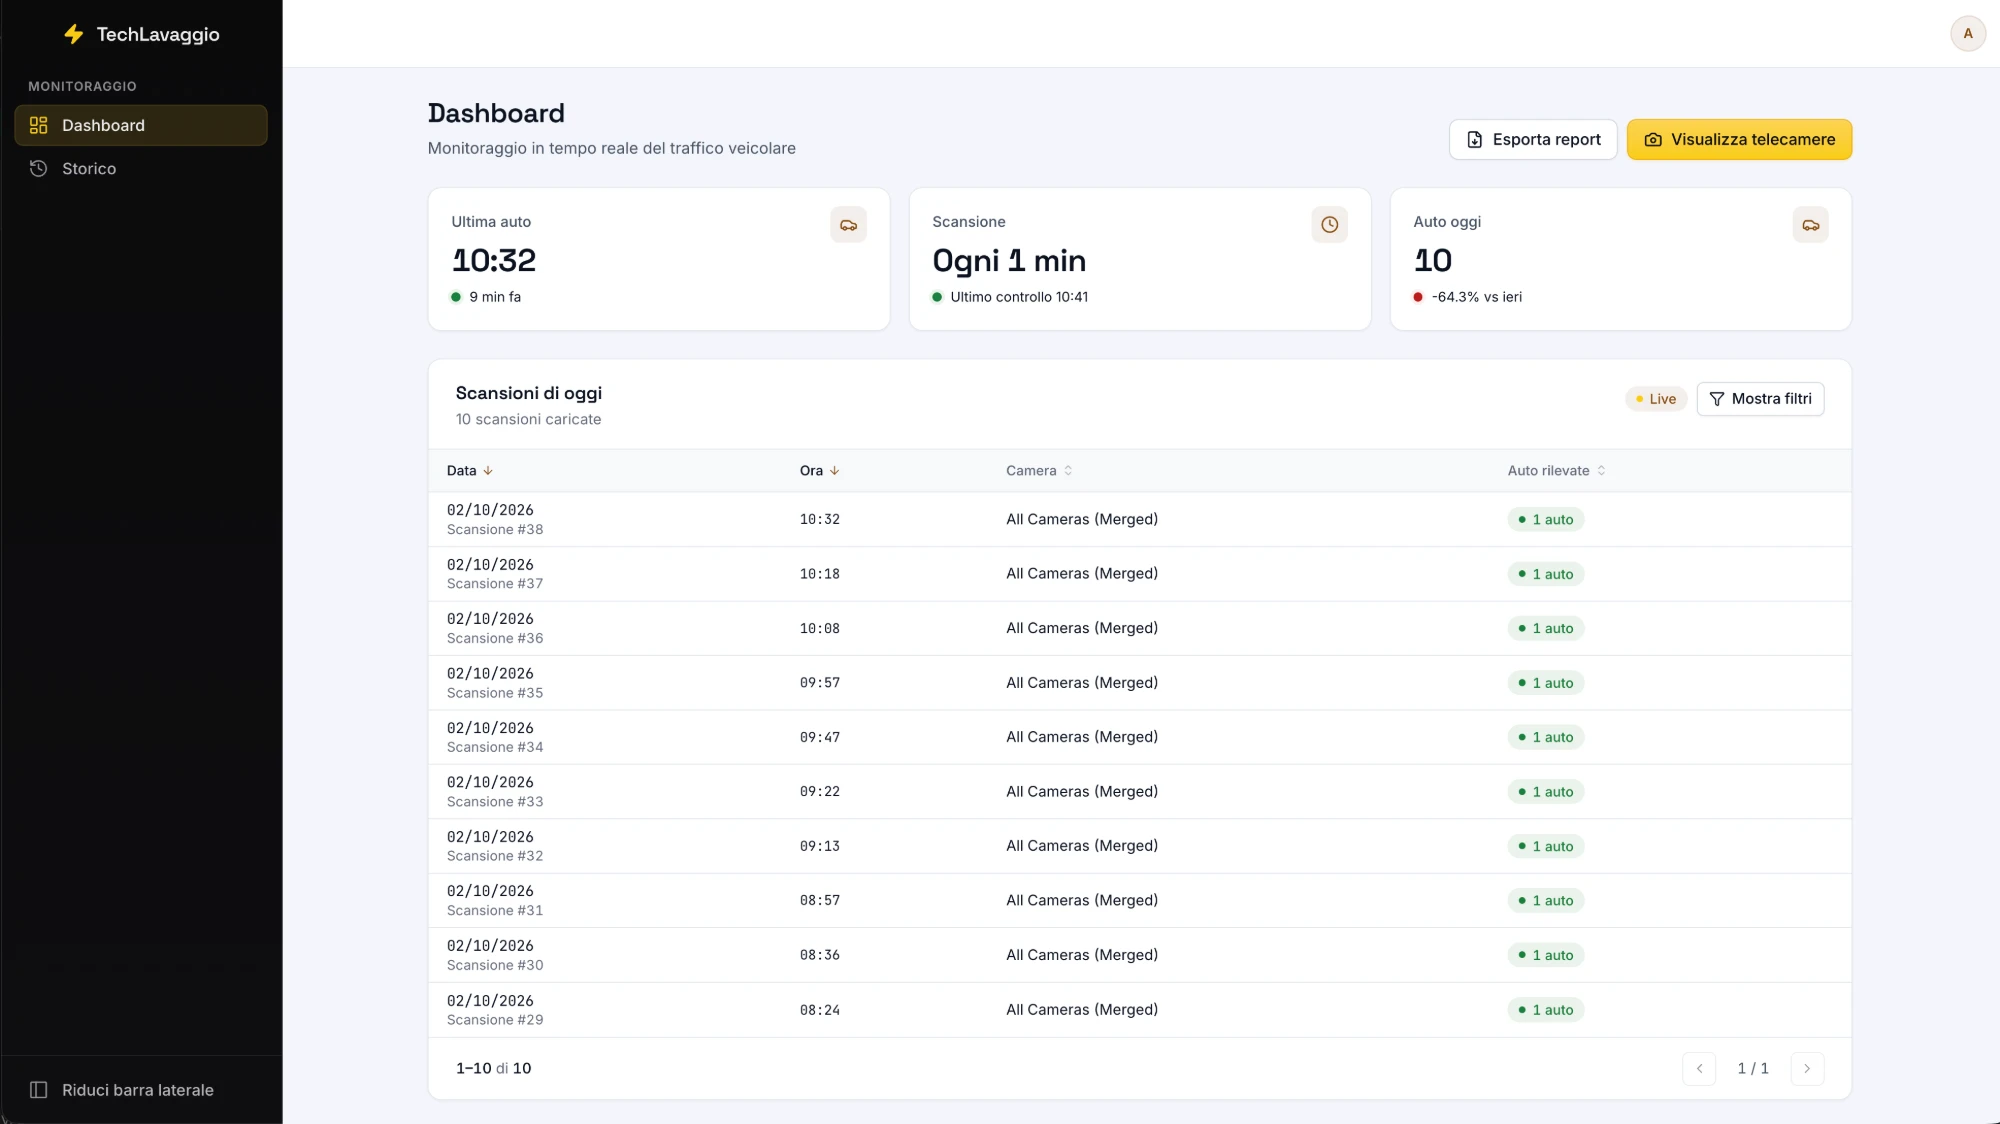Click 1 auto badge for Scansione #31
Viewport: 2000px width, 1124px height.
click(1545, 901)
